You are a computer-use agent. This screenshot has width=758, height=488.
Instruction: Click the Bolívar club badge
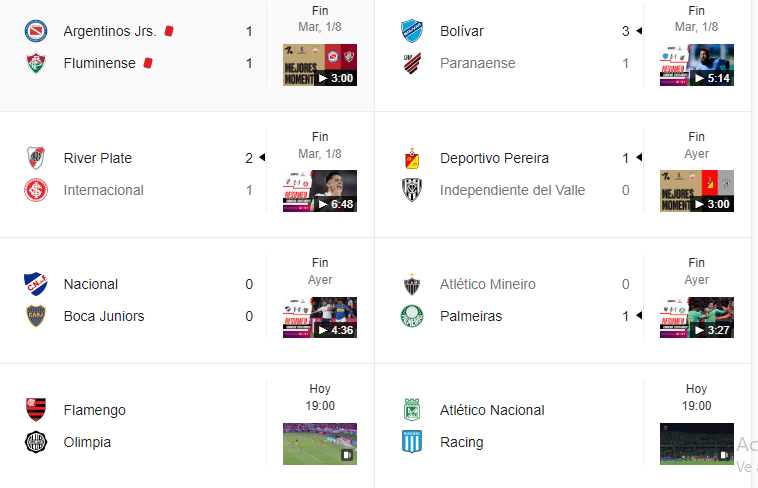412,31
